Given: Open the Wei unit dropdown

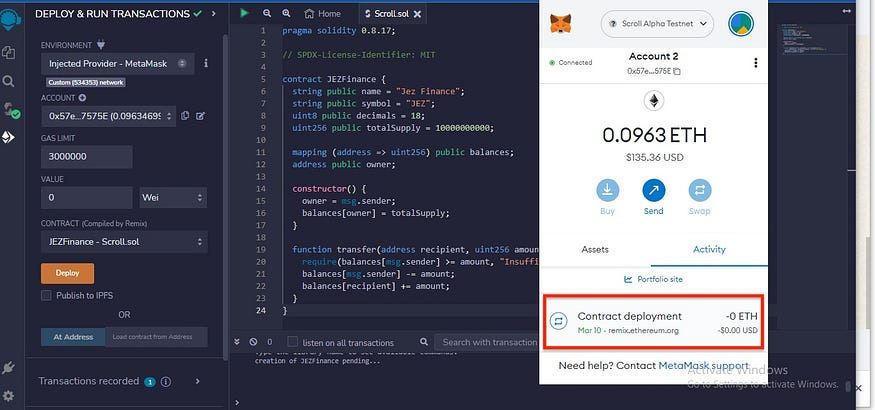Looking at the screenshot, I should click(173, 197).
